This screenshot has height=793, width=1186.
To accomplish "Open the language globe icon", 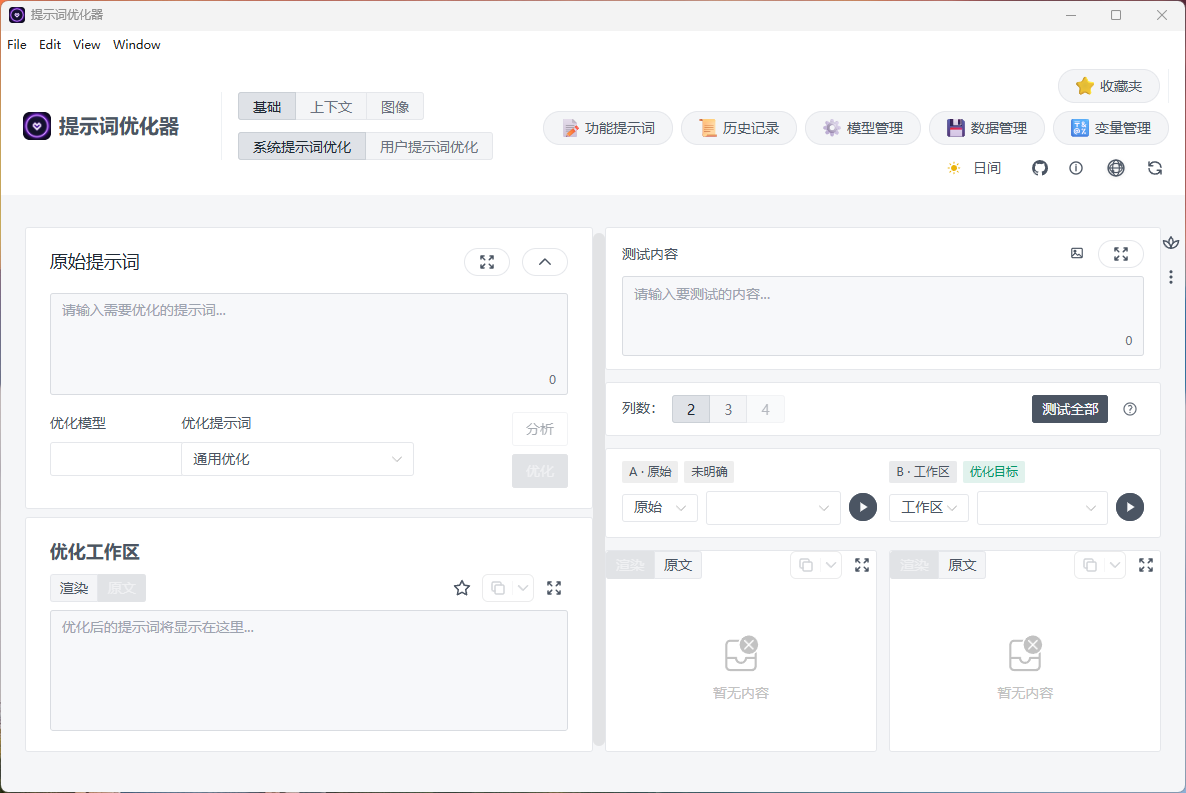I will click(1116, 168).
